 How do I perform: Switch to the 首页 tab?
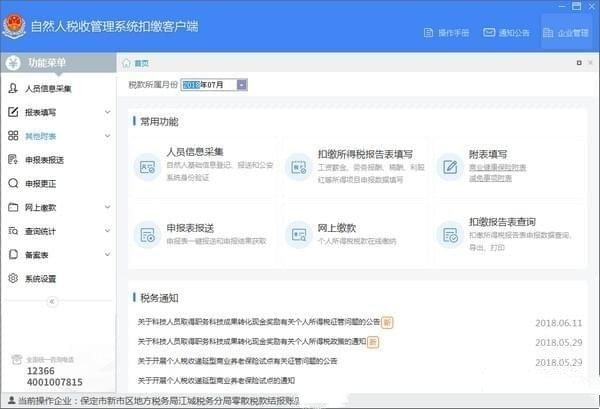[135, 63]
